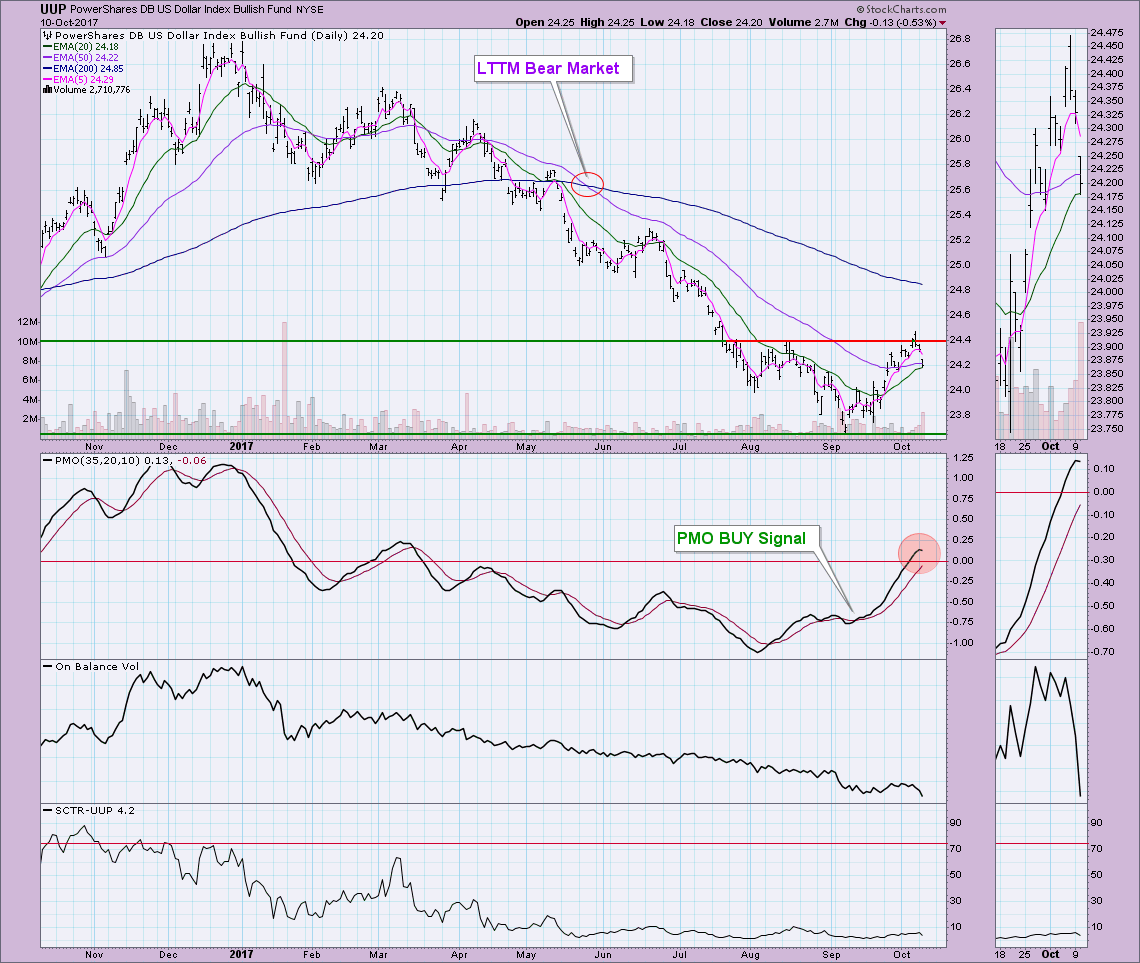The image size is (1140, 963).
Task: Click the red circle marking EMA crossover
Action: click(x=589, y=183)
